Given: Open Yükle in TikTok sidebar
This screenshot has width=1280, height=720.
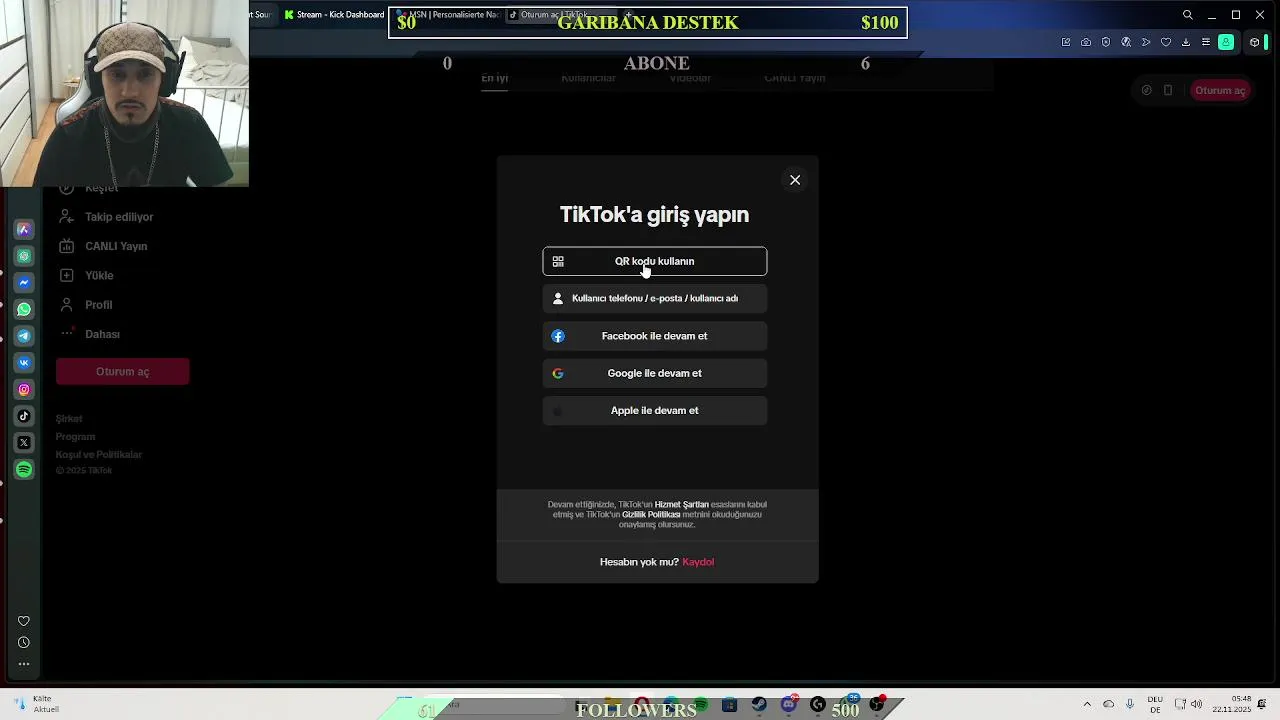Looking at the screenshot, I should (x=86, y=275).
